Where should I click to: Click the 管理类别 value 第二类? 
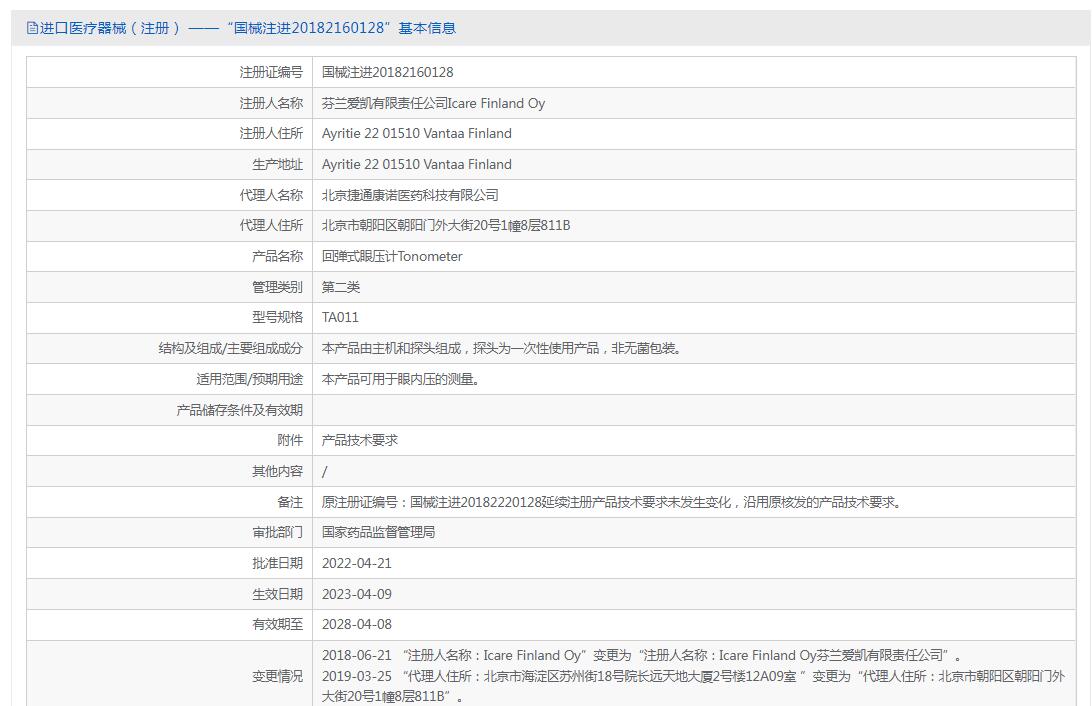click(x=341, y=287)
